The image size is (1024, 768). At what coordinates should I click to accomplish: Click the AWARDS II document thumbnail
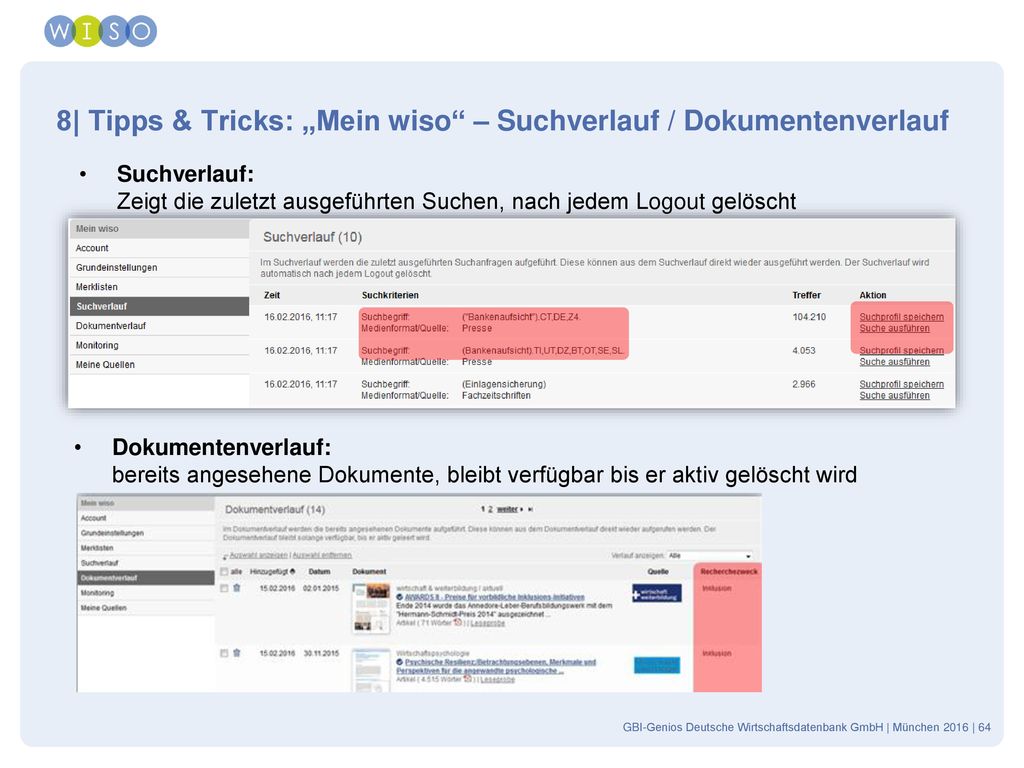click(x=371, y=609)
